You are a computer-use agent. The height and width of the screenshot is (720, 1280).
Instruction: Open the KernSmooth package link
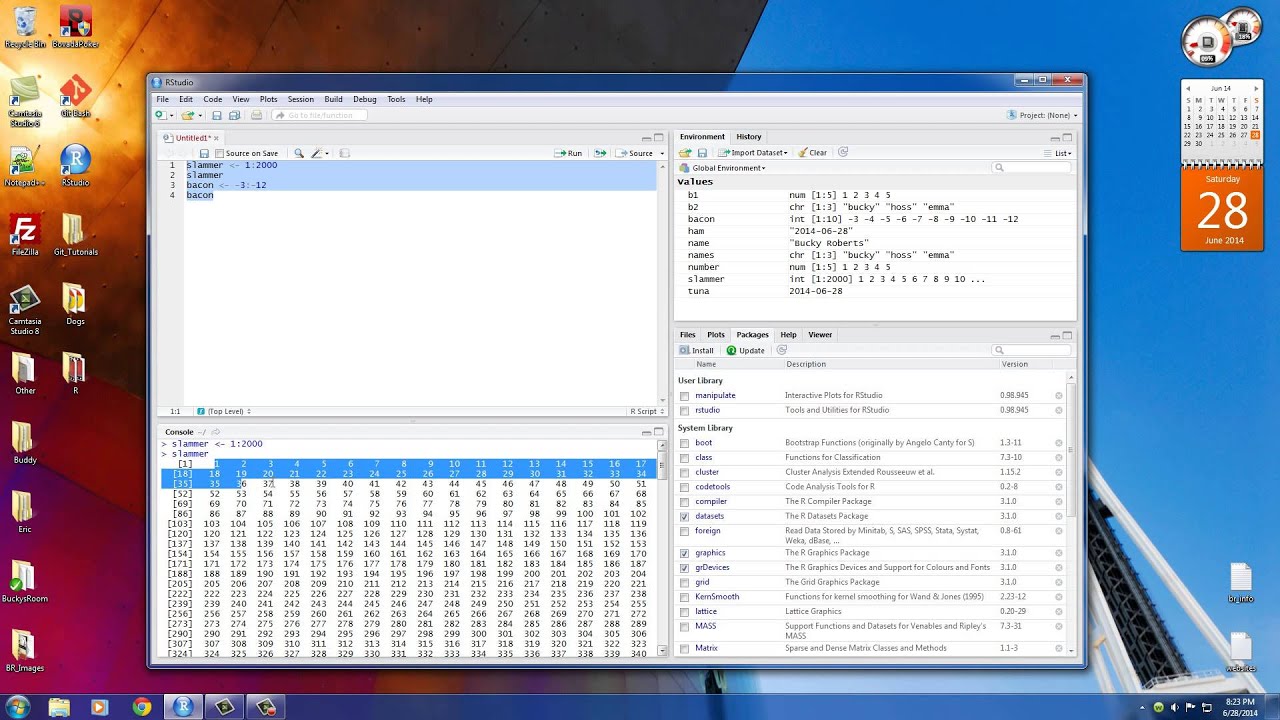click(717, 597)
